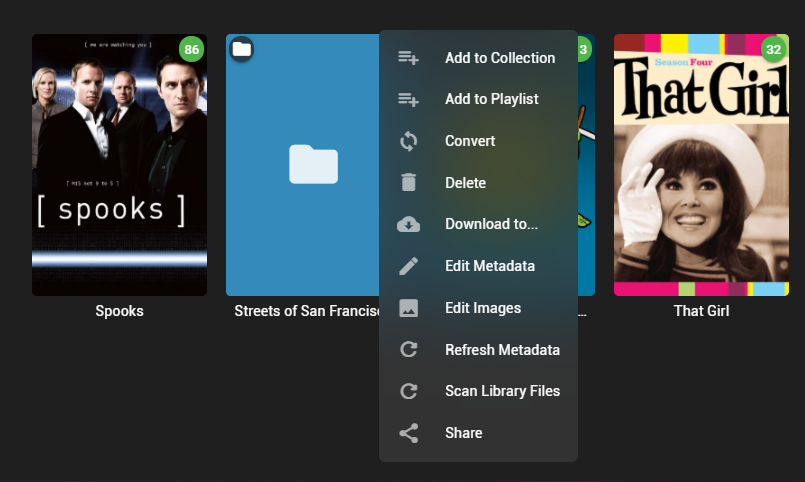Select Edit Images menu entry
This screenshot has width=805, height=482.
point(478,308)
